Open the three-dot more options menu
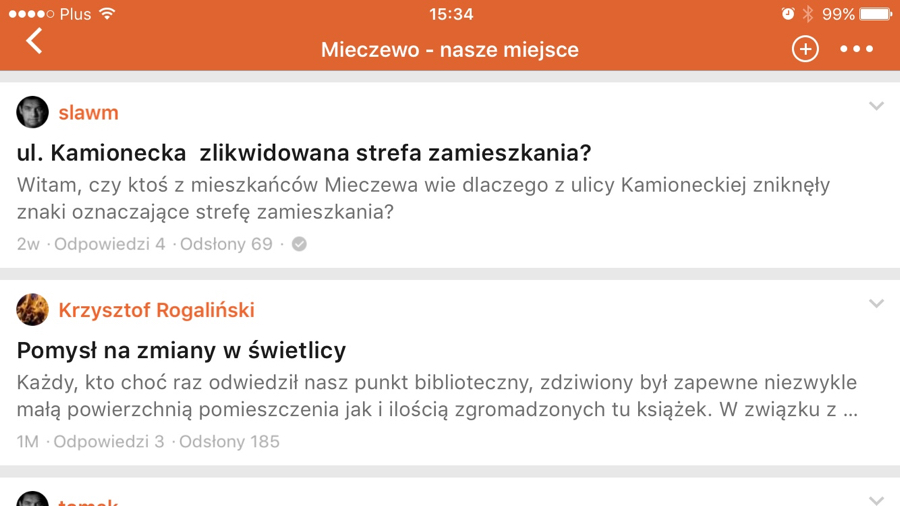 856,49
